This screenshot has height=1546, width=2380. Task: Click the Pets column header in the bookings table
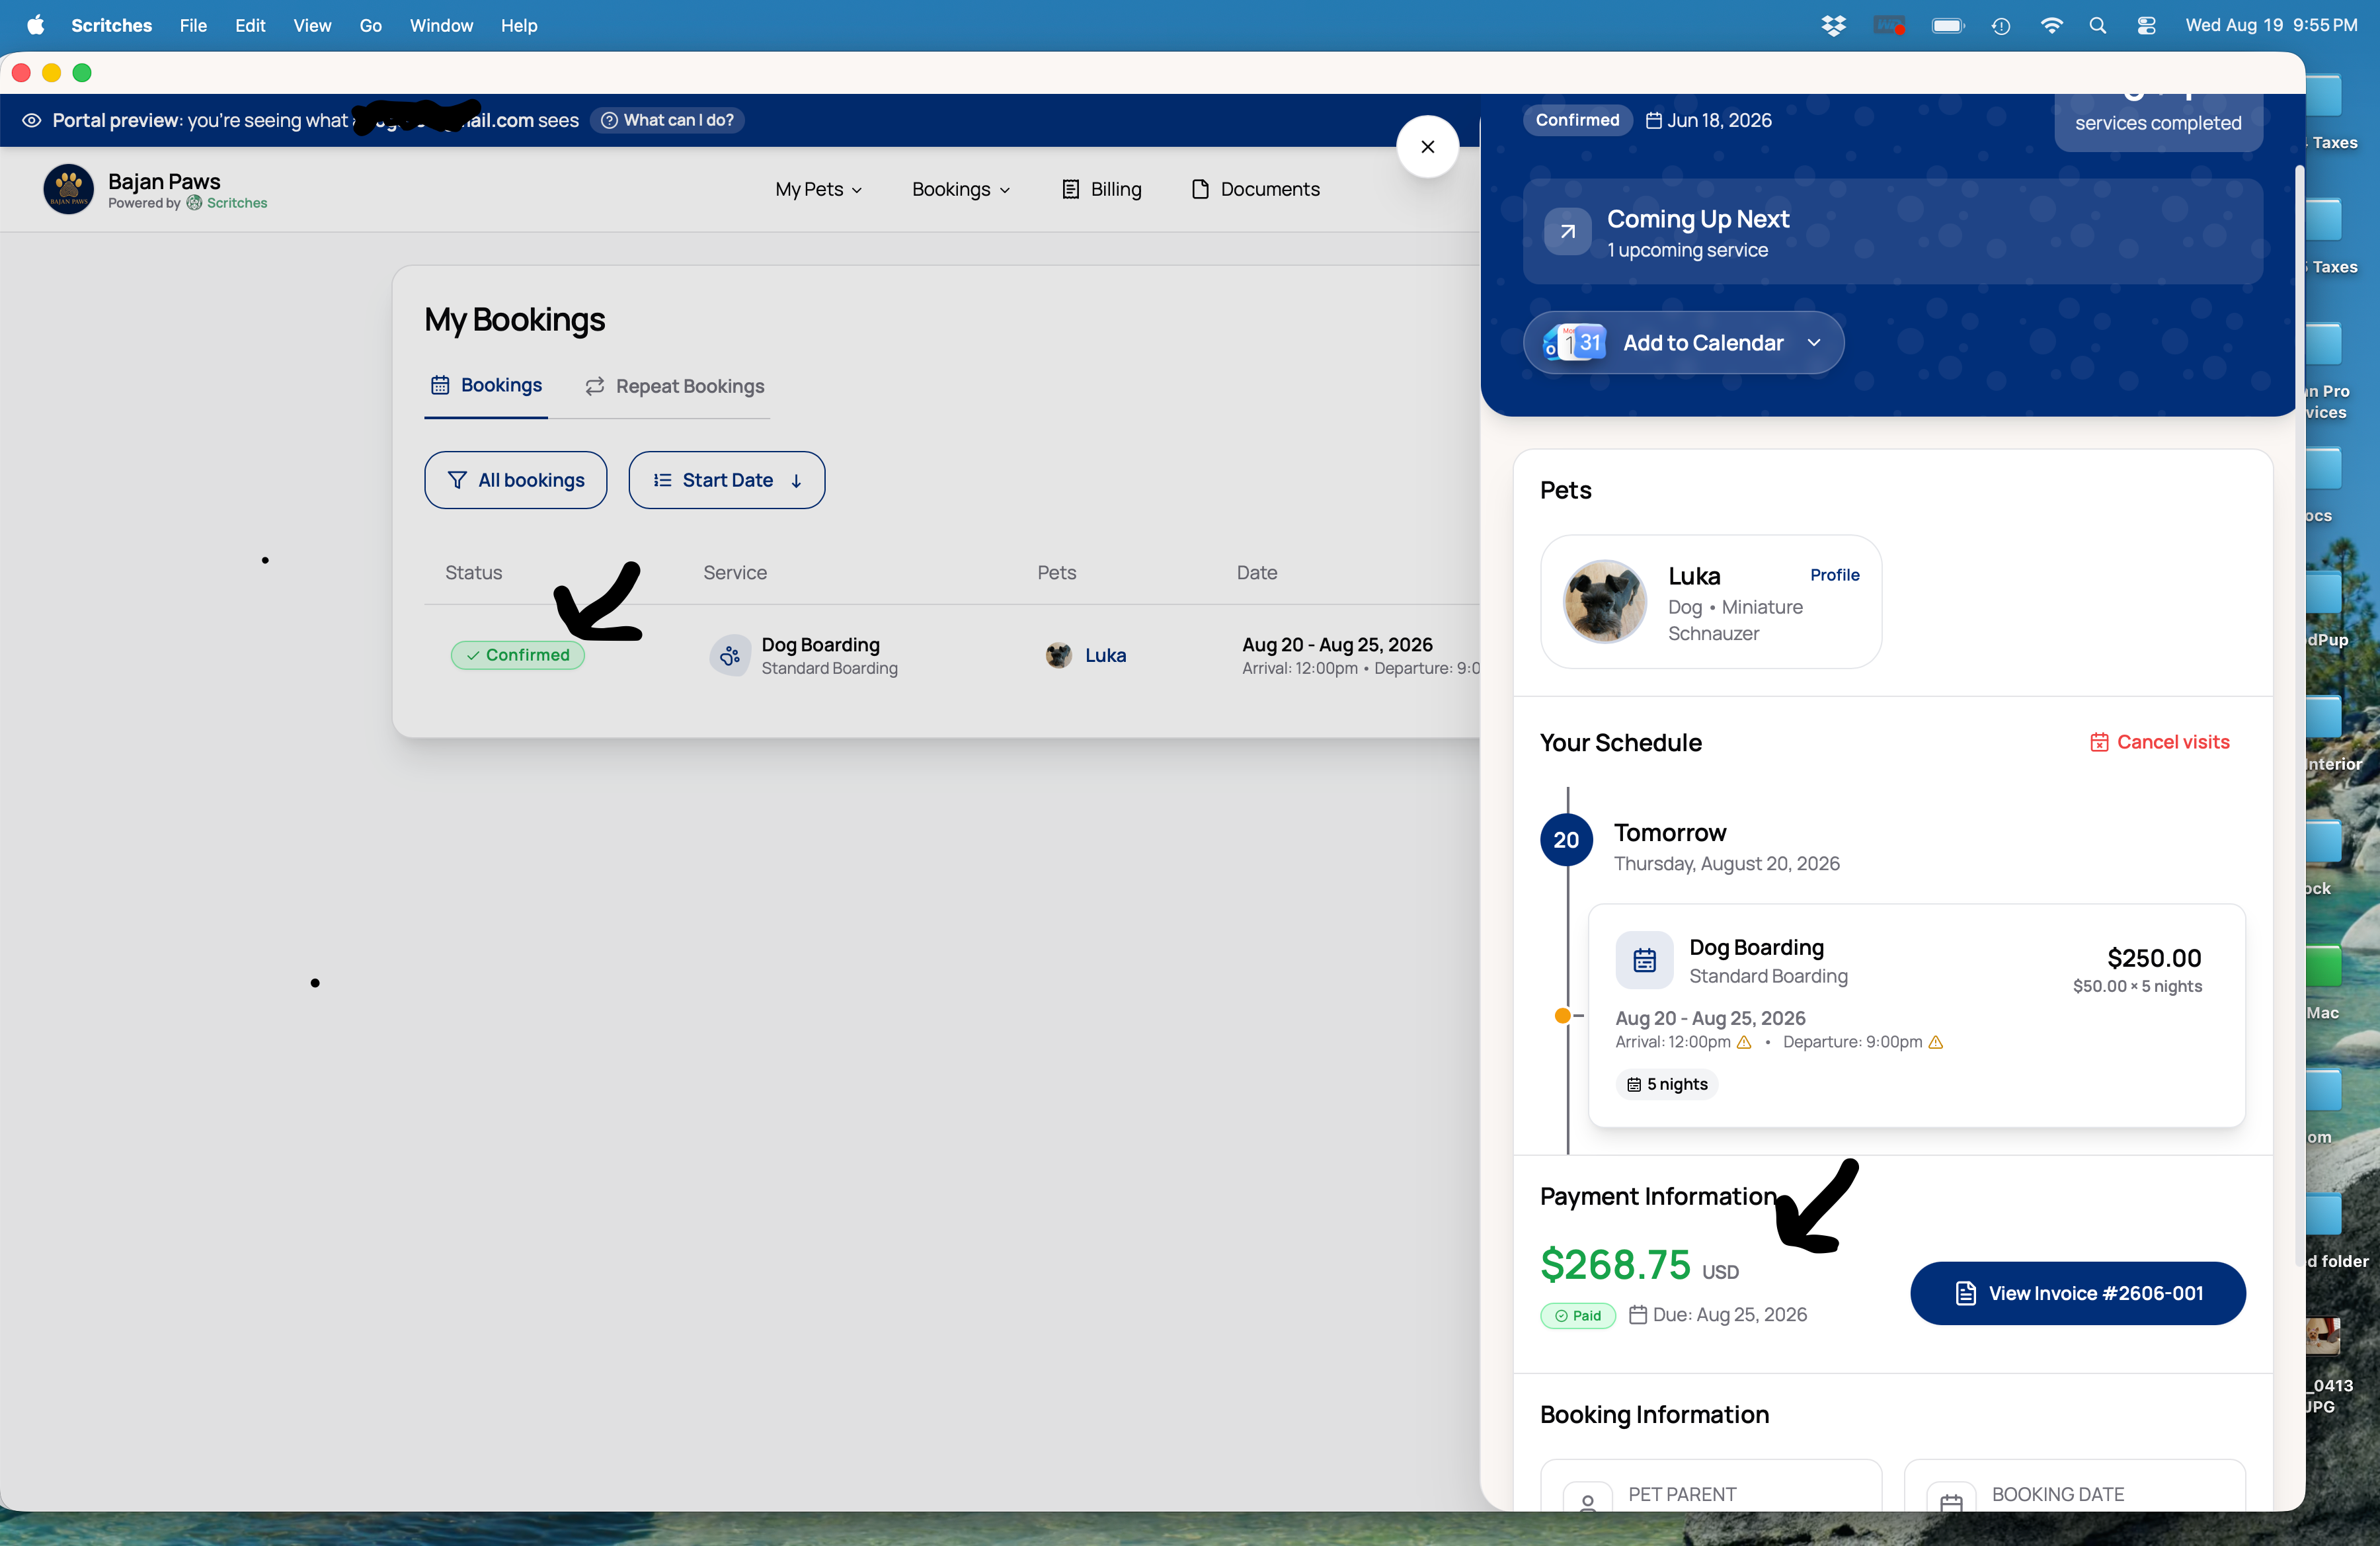[x=1057, y=573]
